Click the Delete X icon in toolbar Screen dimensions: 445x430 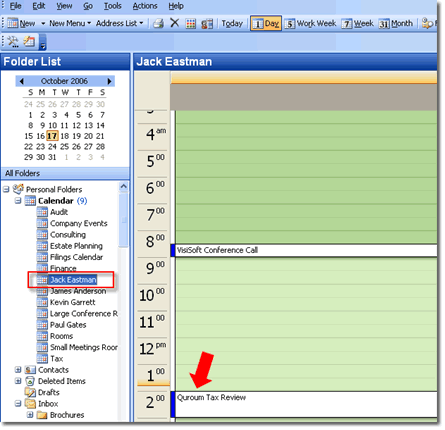tap(174, 23)
